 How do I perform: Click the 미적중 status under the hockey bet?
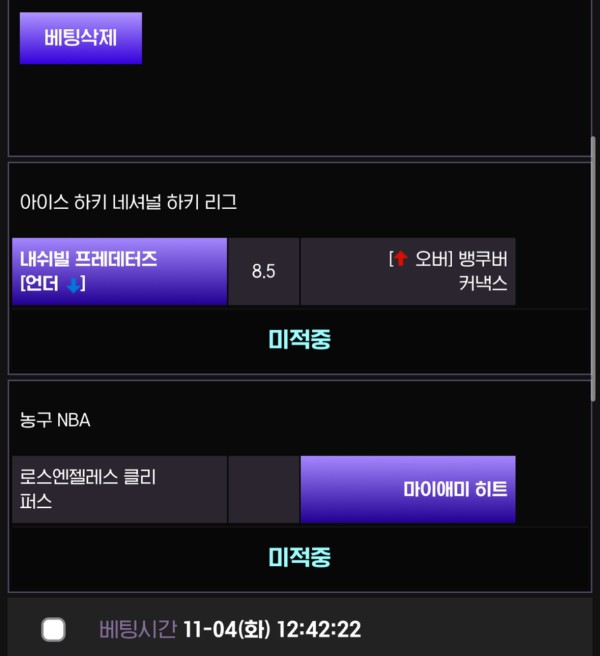point(299,339)
